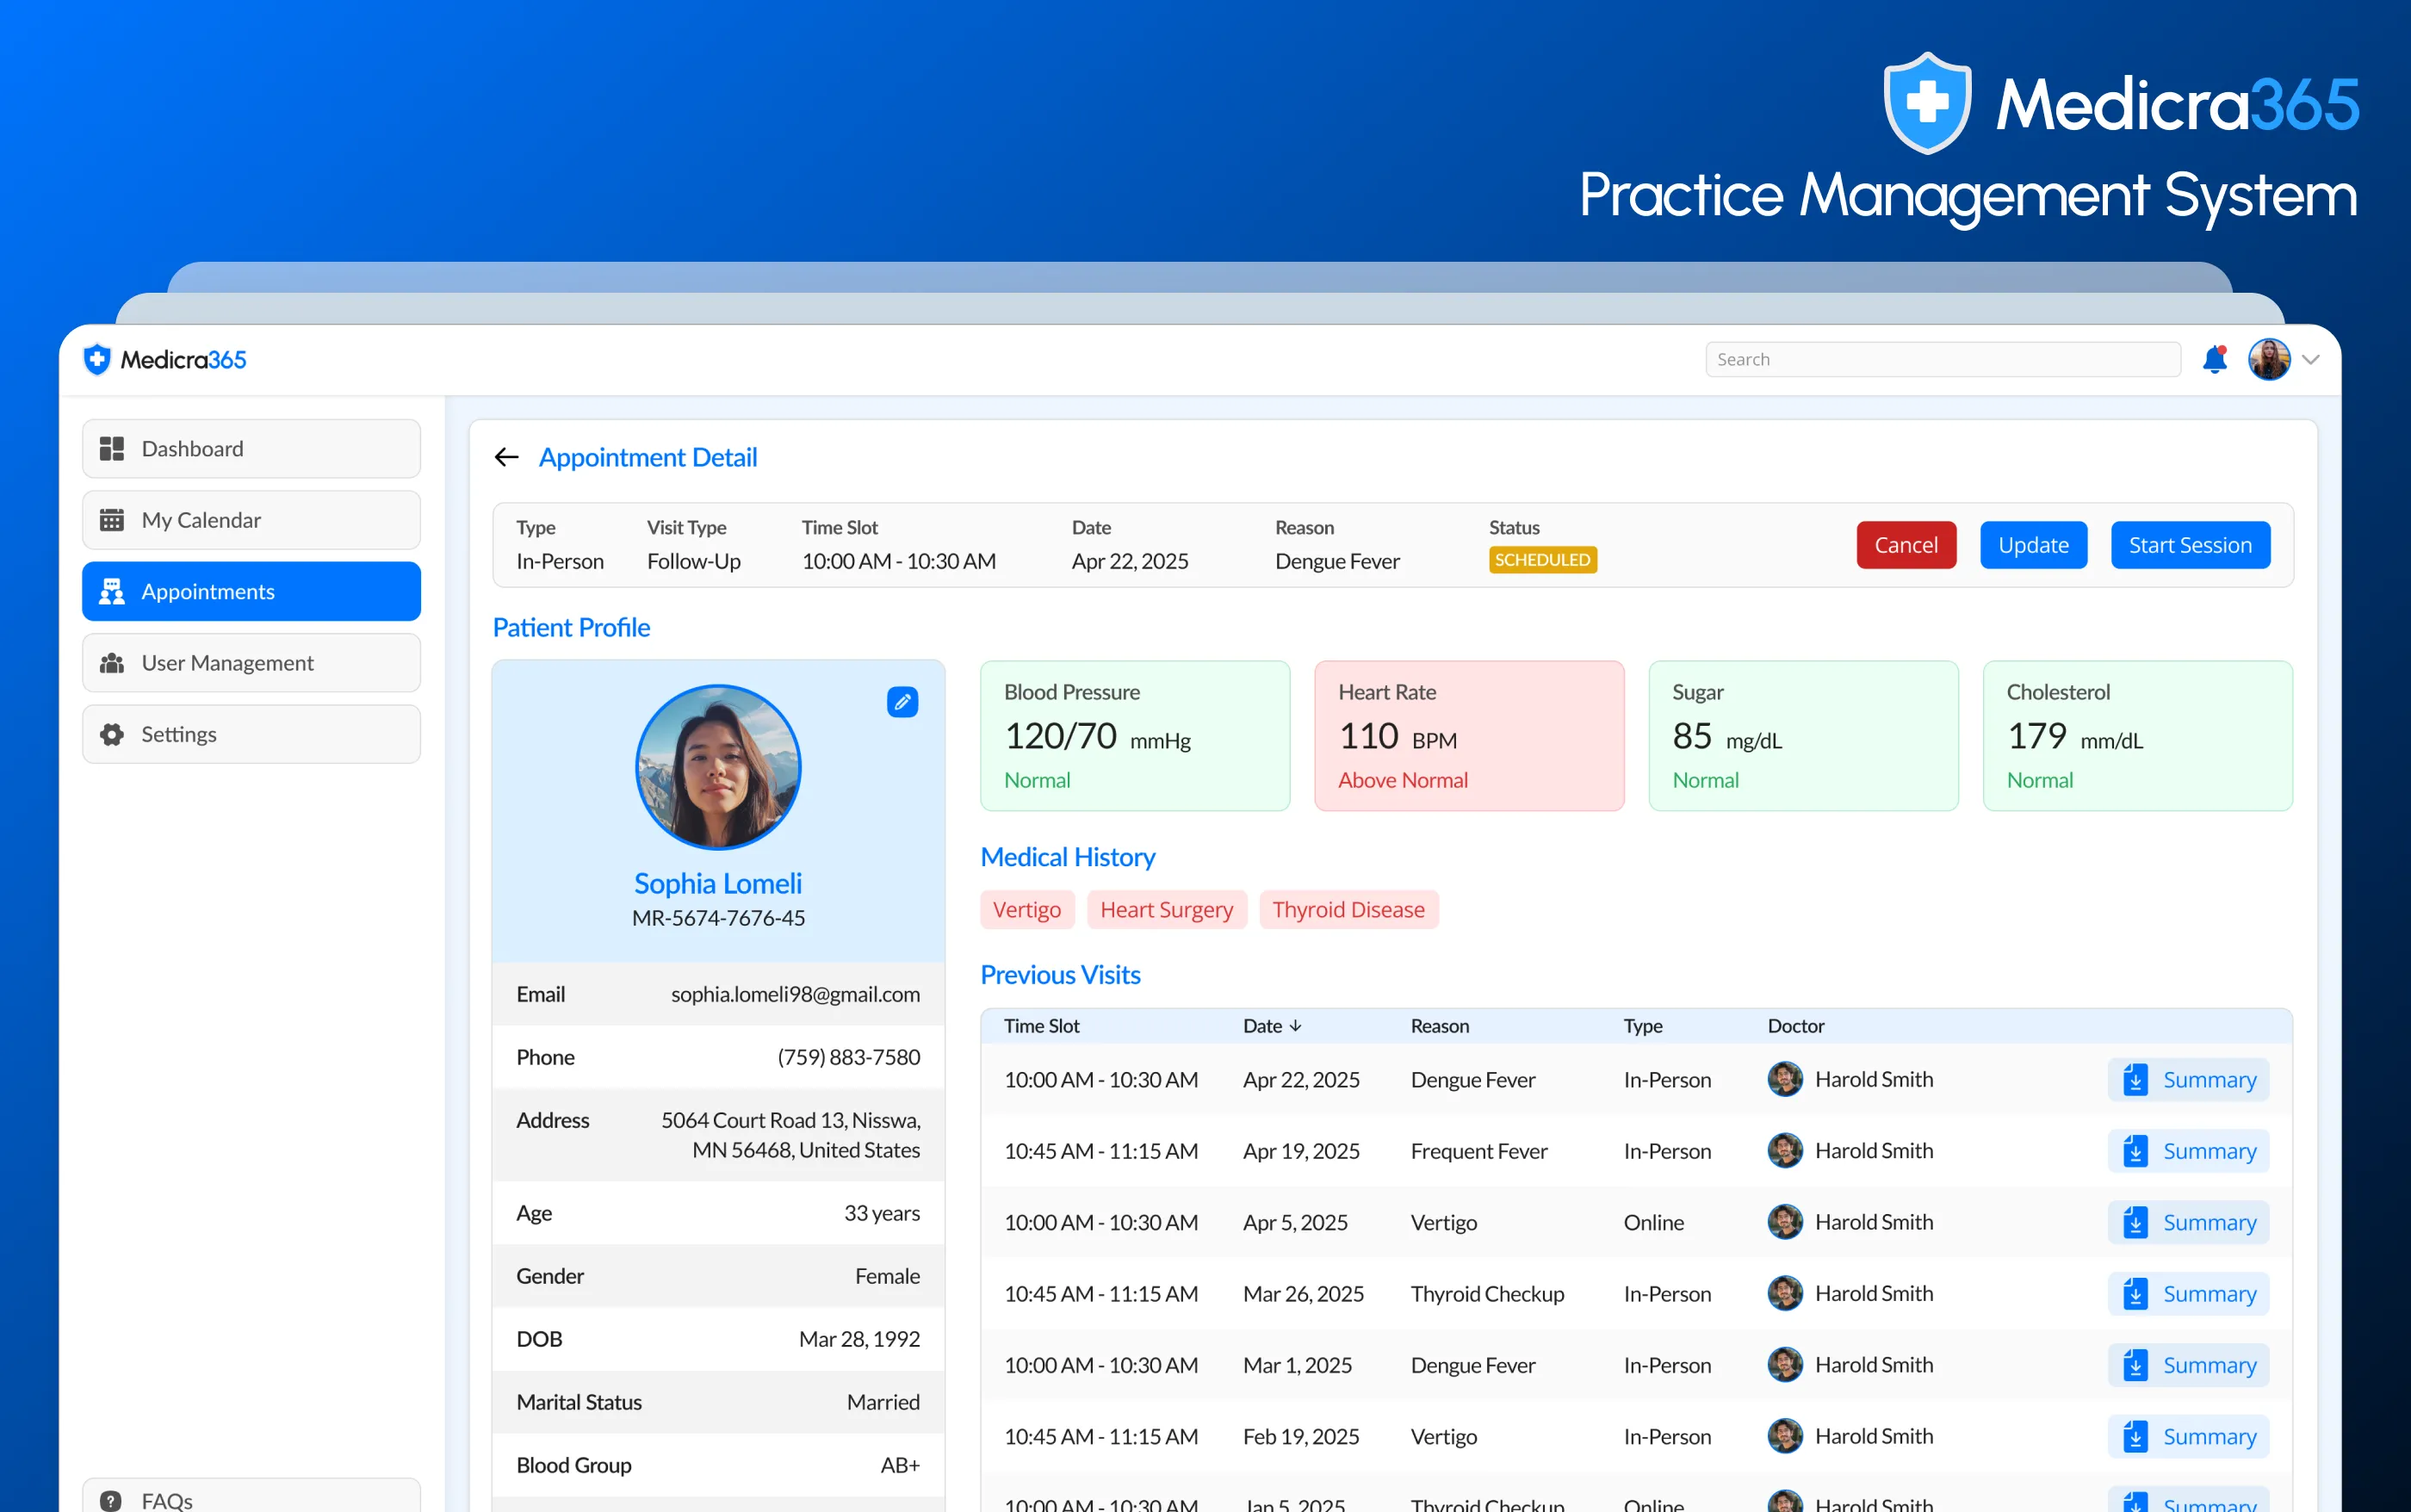2411x1512 pixels.
Task: Select the Heart Rate vitals card
Action: [x=1469, y=736]
